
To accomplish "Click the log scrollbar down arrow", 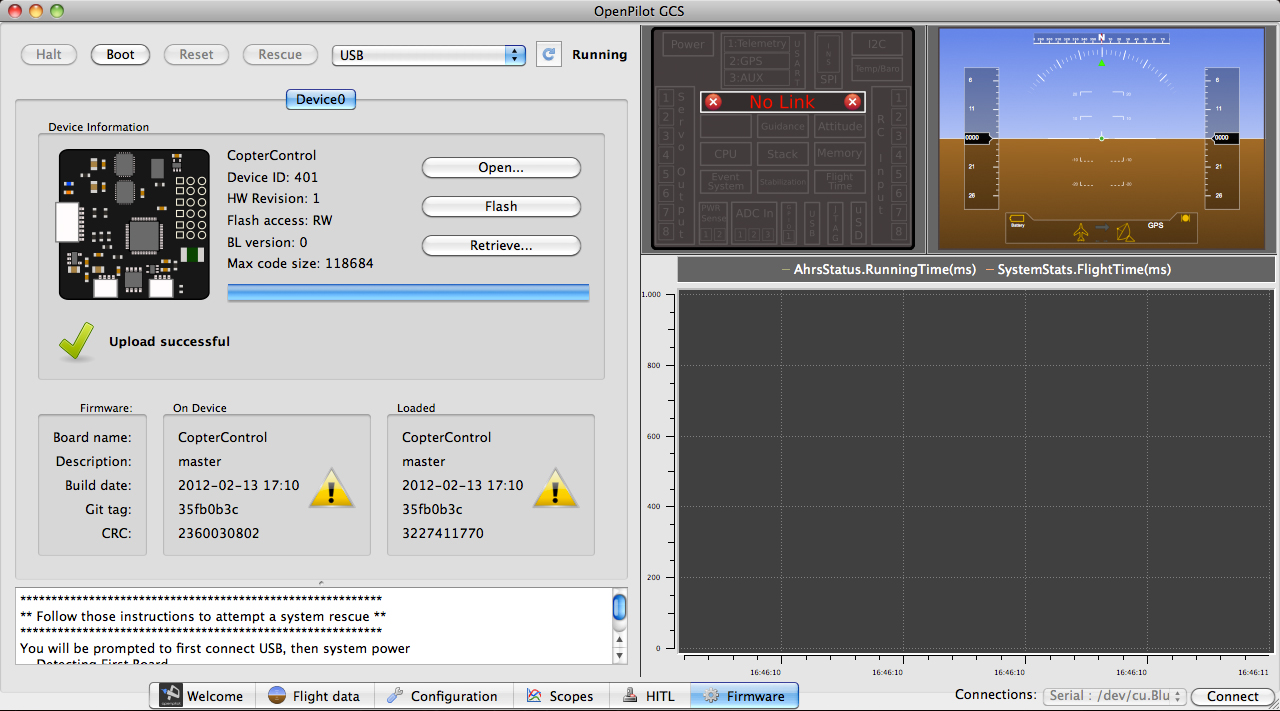I will coord(619,656).
